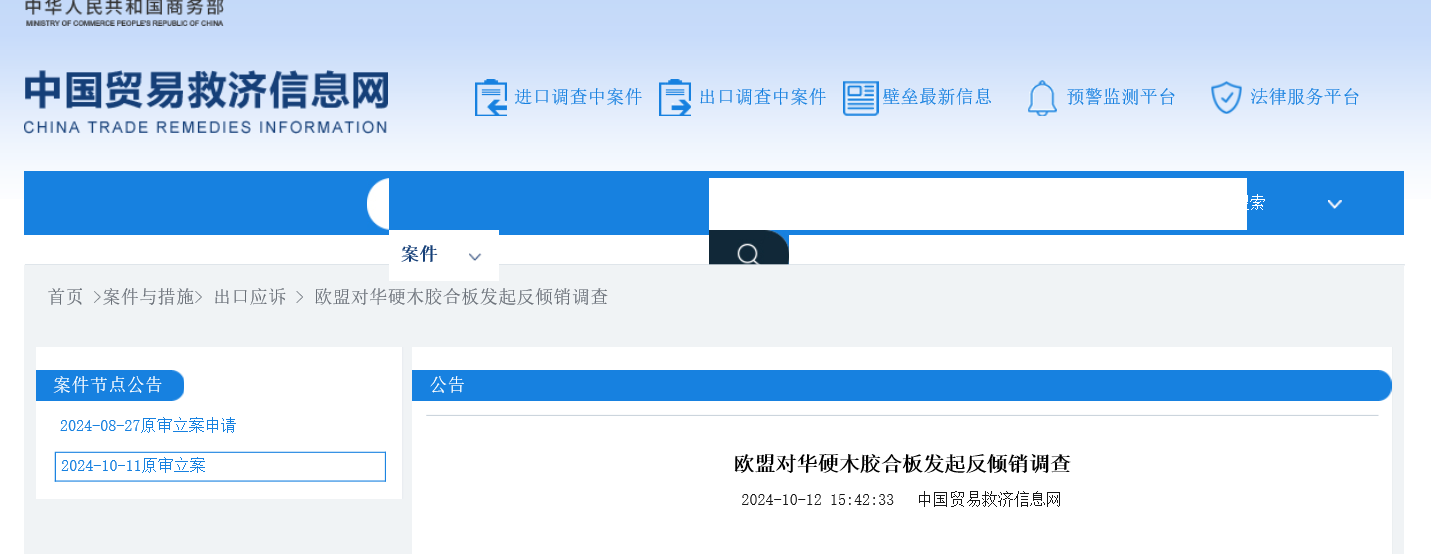Click the article title 欧盟对华硬木胶合板发起反倾销调查
This screenshot has height=554, width=1431.
pos(902,464)
